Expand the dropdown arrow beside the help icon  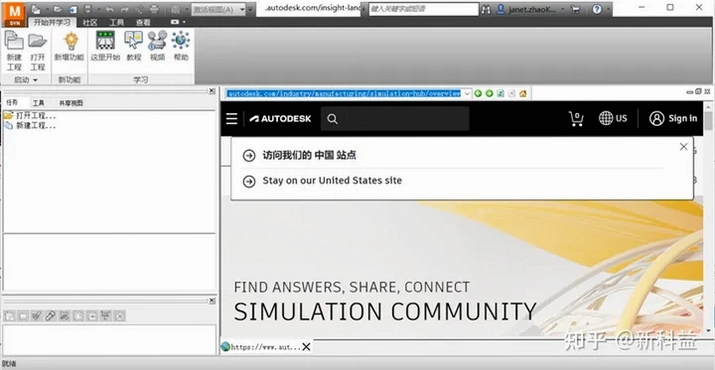click(x=608, y=9)
